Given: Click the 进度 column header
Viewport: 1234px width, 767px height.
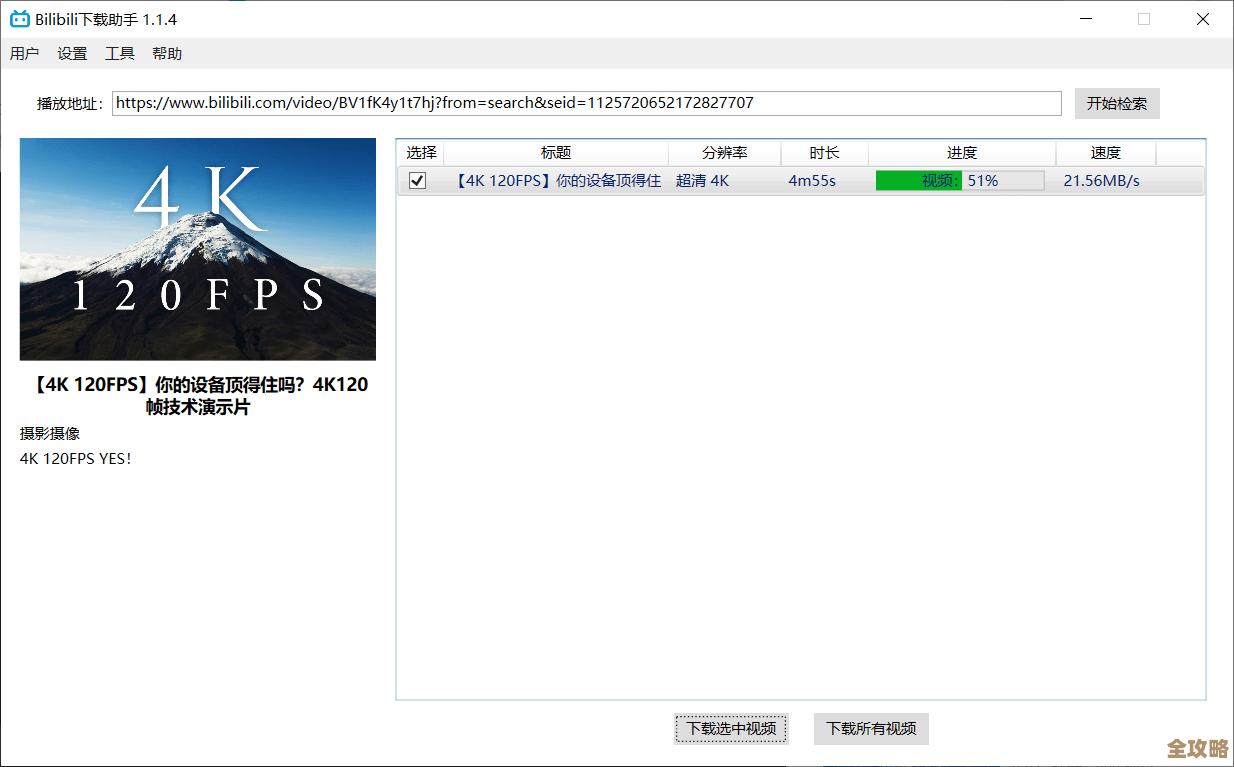Looking at the screenshot, I should [962, 152].
